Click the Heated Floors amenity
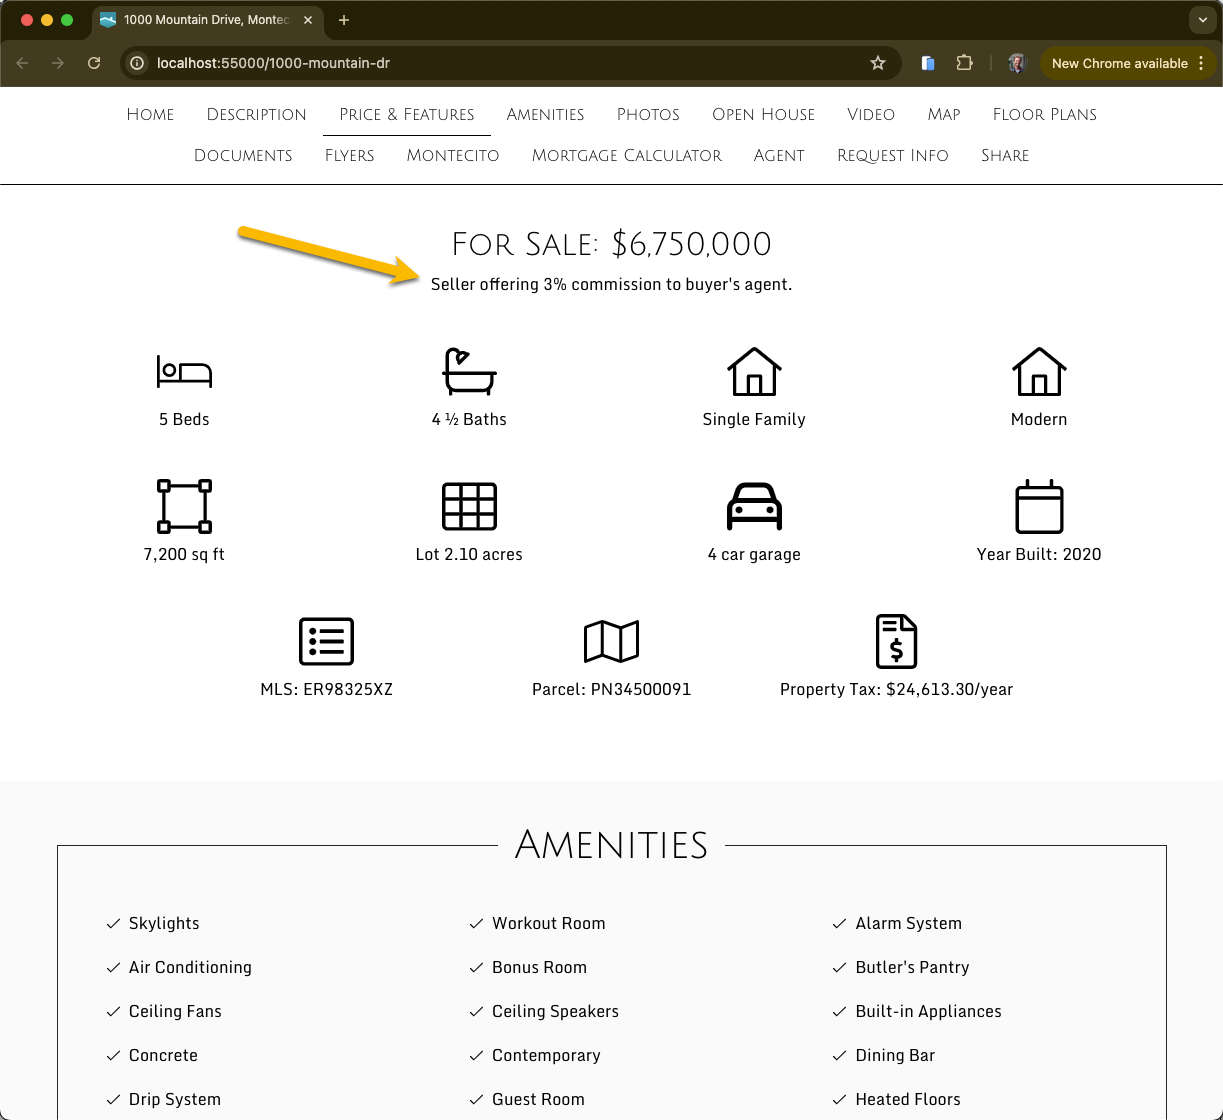The height and width of the screenshot is (1120, 1223). tap(907, 1099)
